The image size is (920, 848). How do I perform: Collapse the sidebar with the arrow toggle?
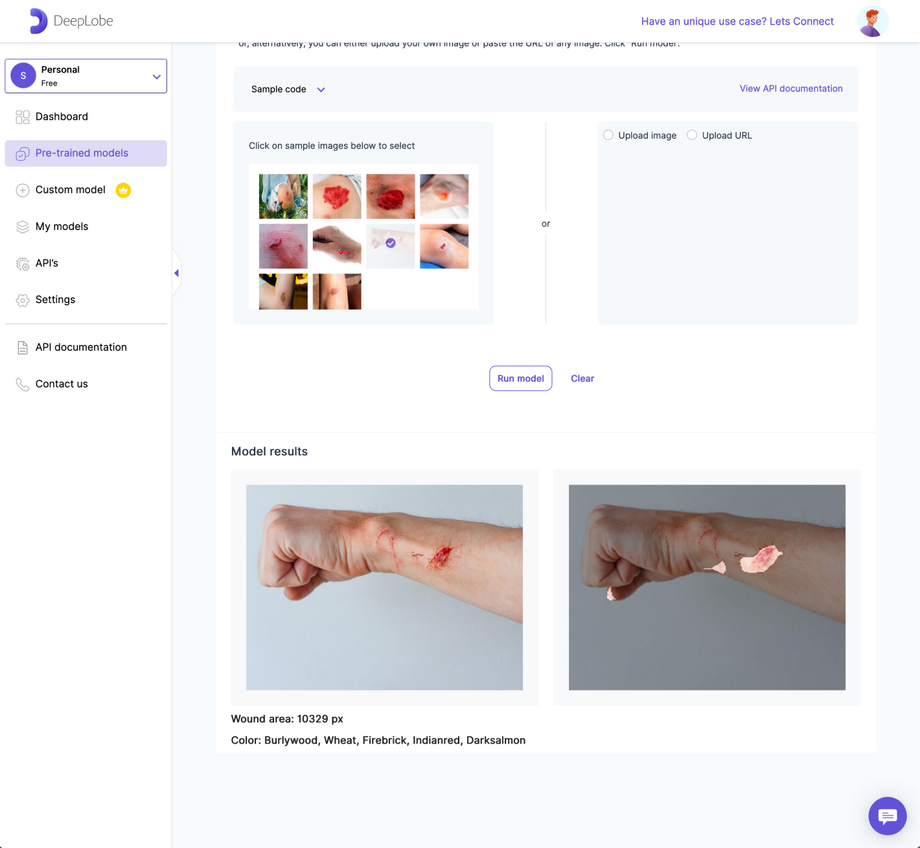coord(176,272)
